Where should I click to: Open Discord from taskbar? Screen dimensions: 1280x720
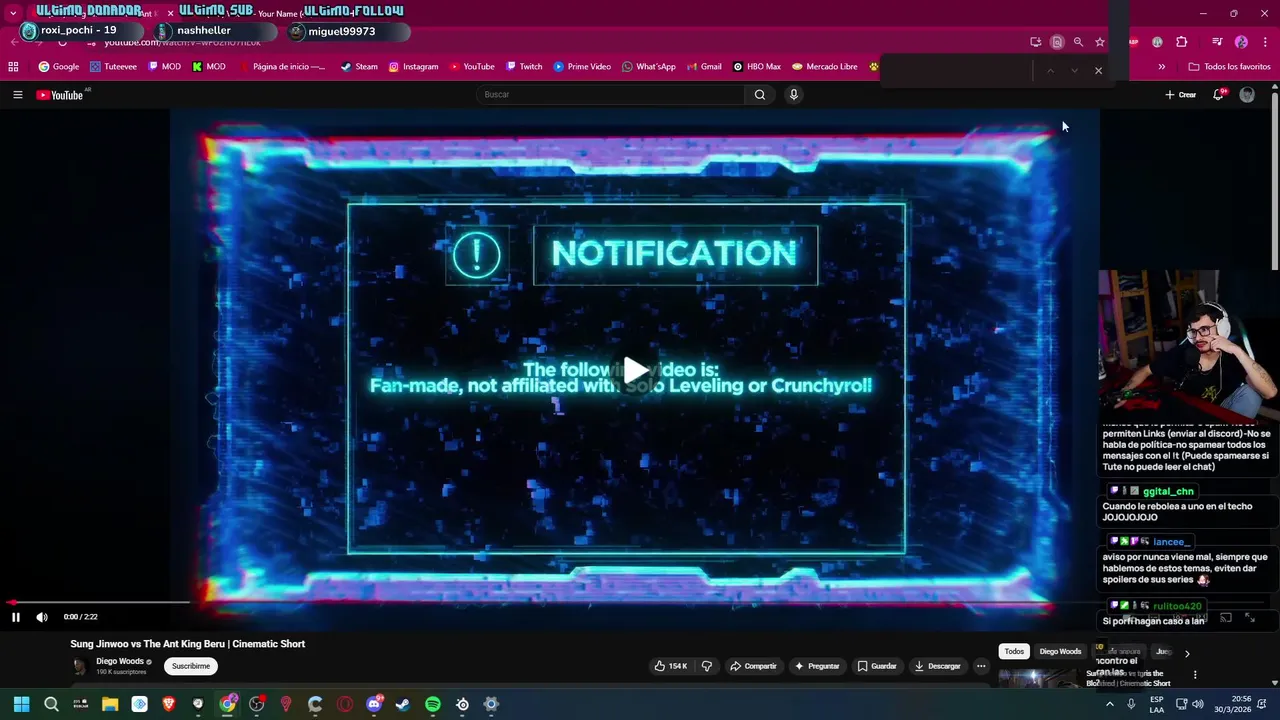[374, 704]
